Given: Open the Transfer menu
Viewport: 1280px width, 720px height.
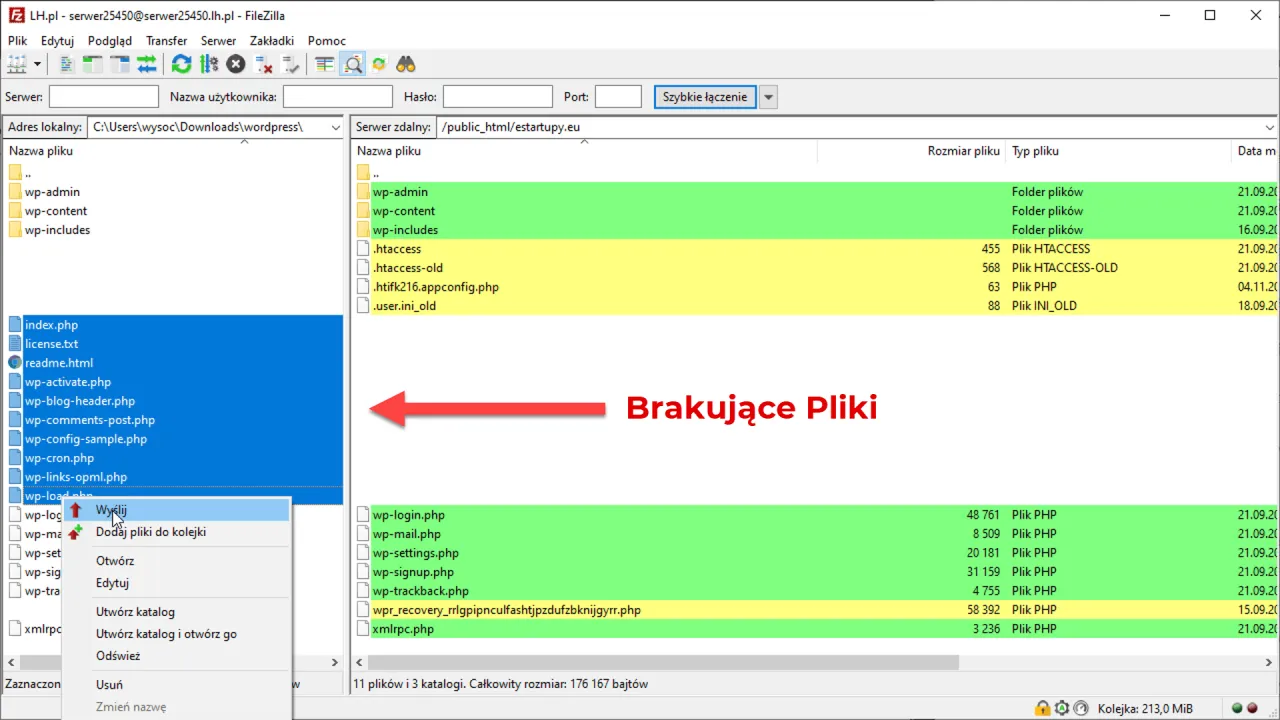Looking at the screenshot, I should [x=166, y=41].
